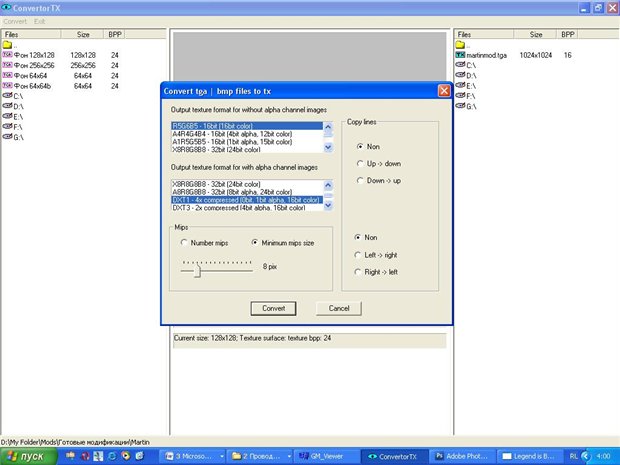
Task: Open drive C:\ icon in left panel
Action: 7,95
